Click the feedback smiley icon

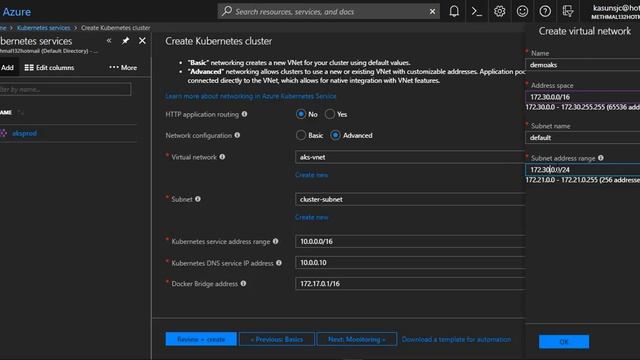point(522,11)
